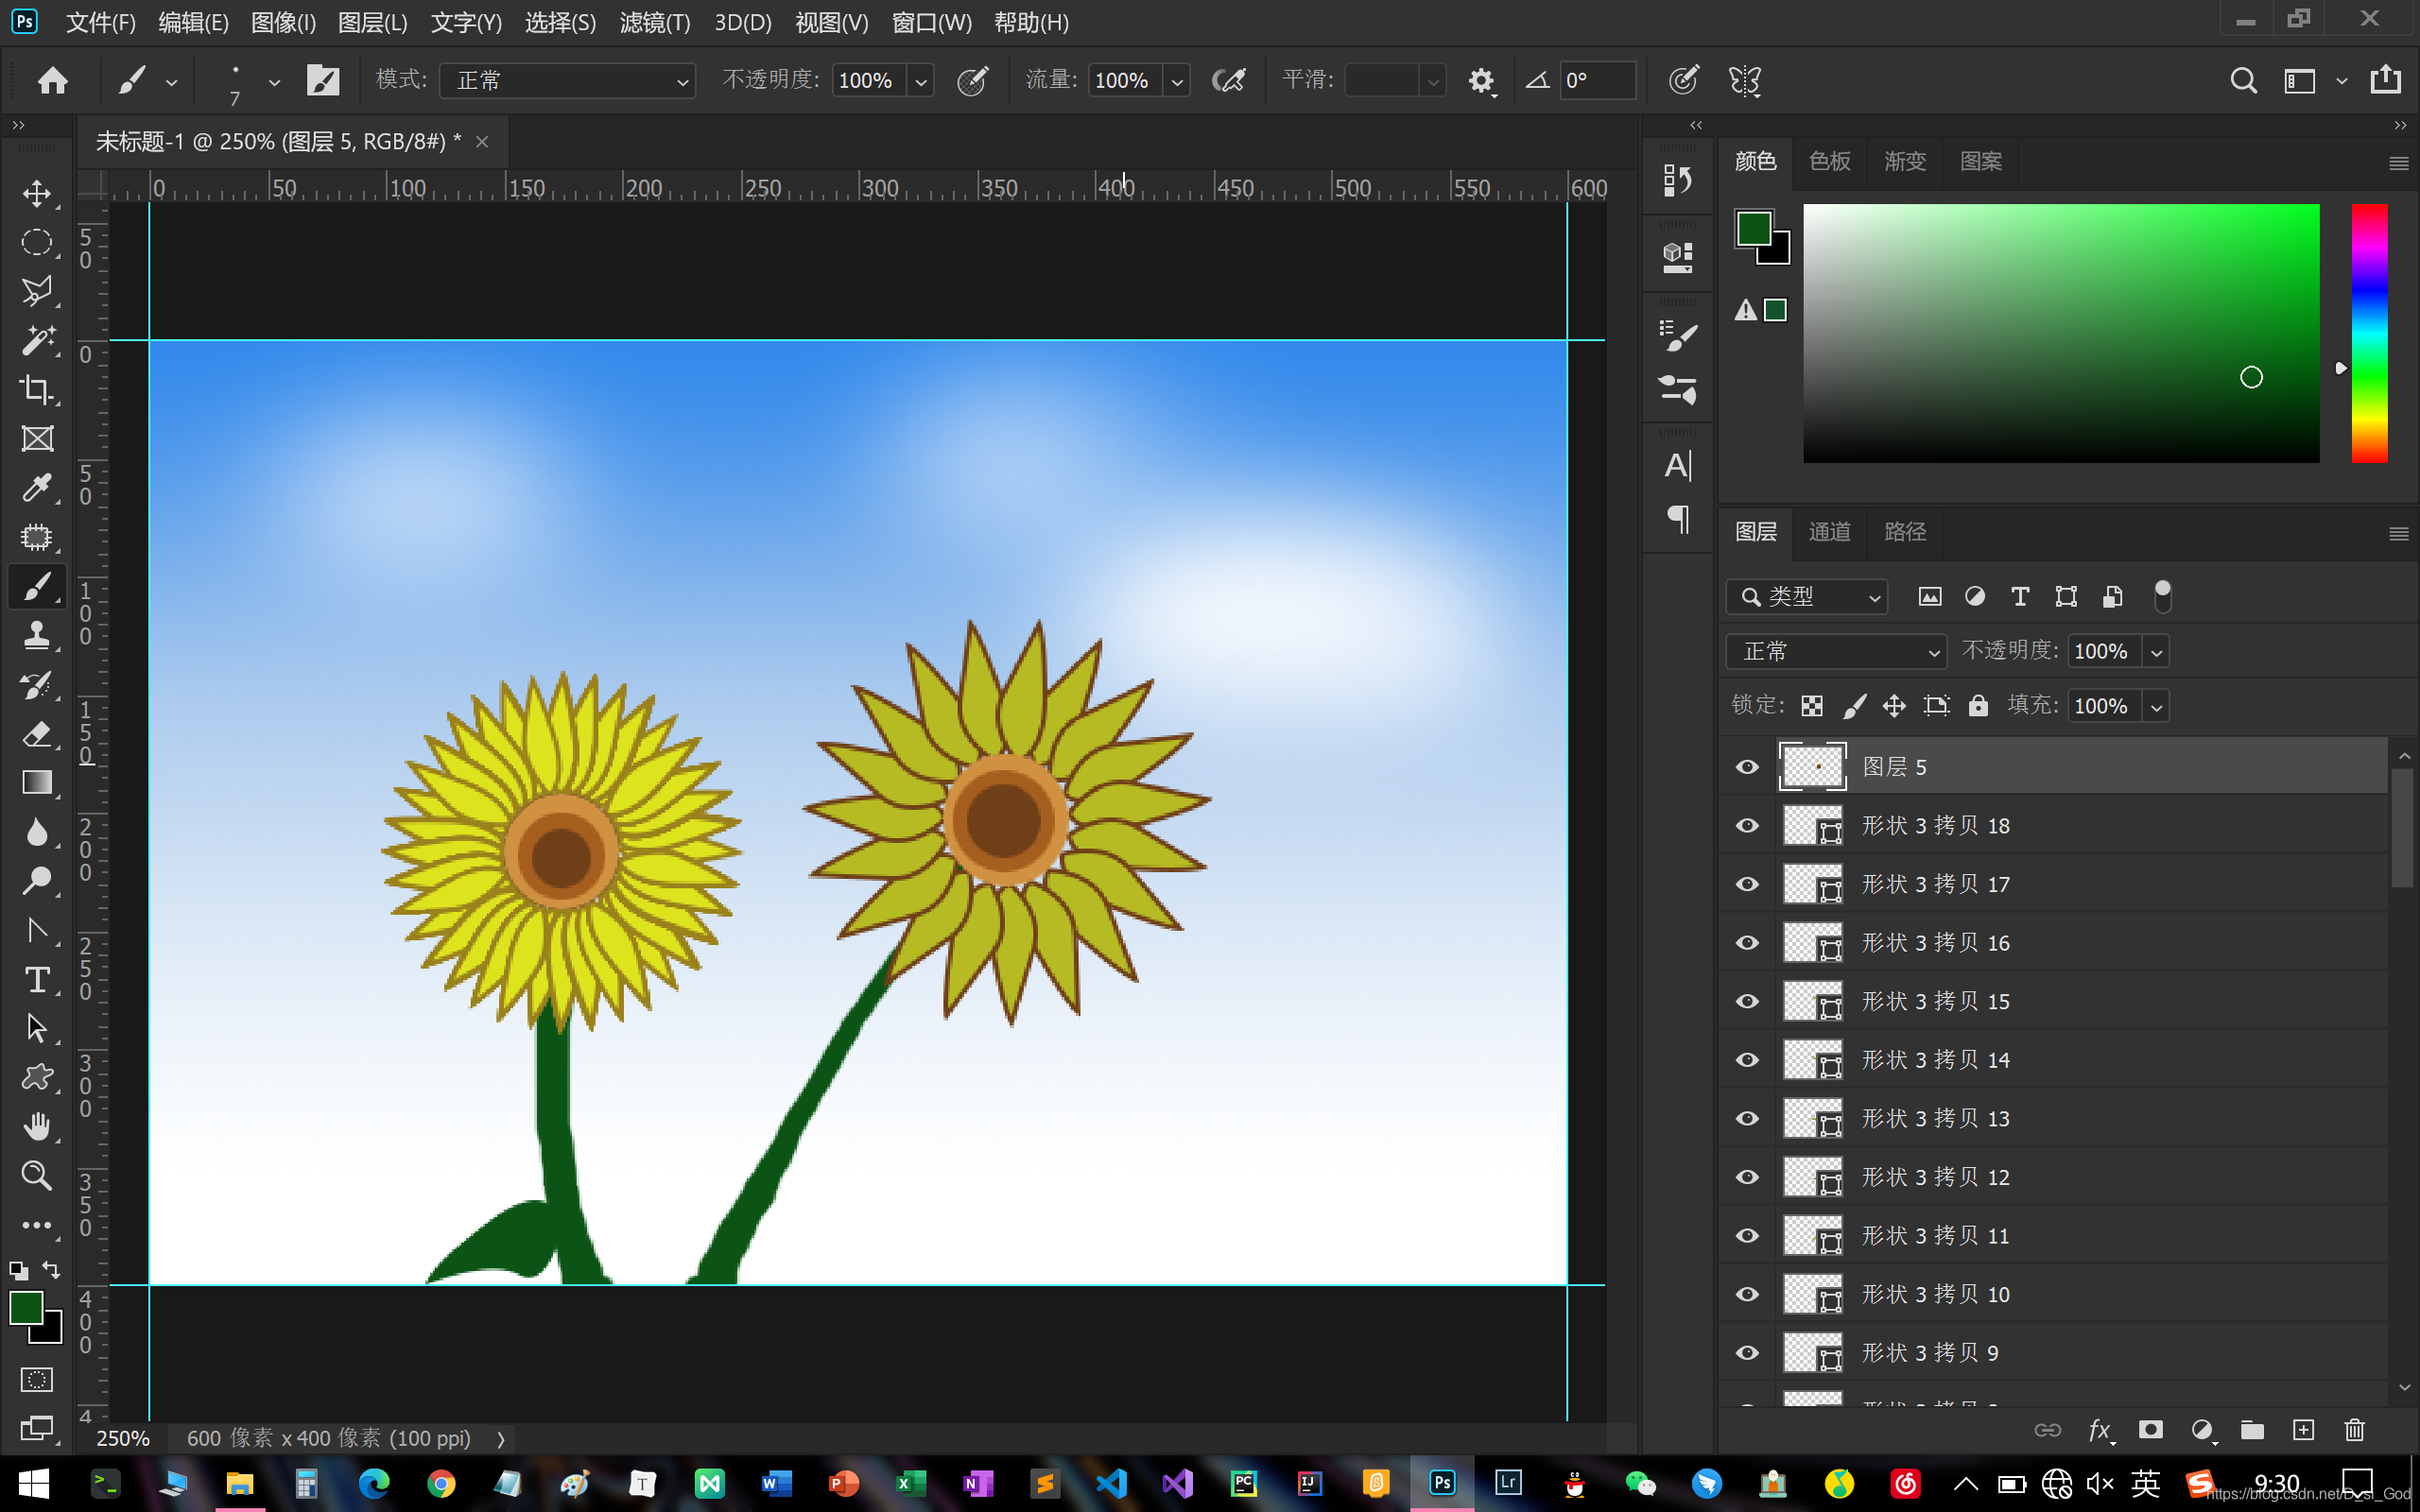This screenshot has width=2420, height=1512.
Task: Open the 类型 layer filter dropdown
Action: pos(1806,597)
